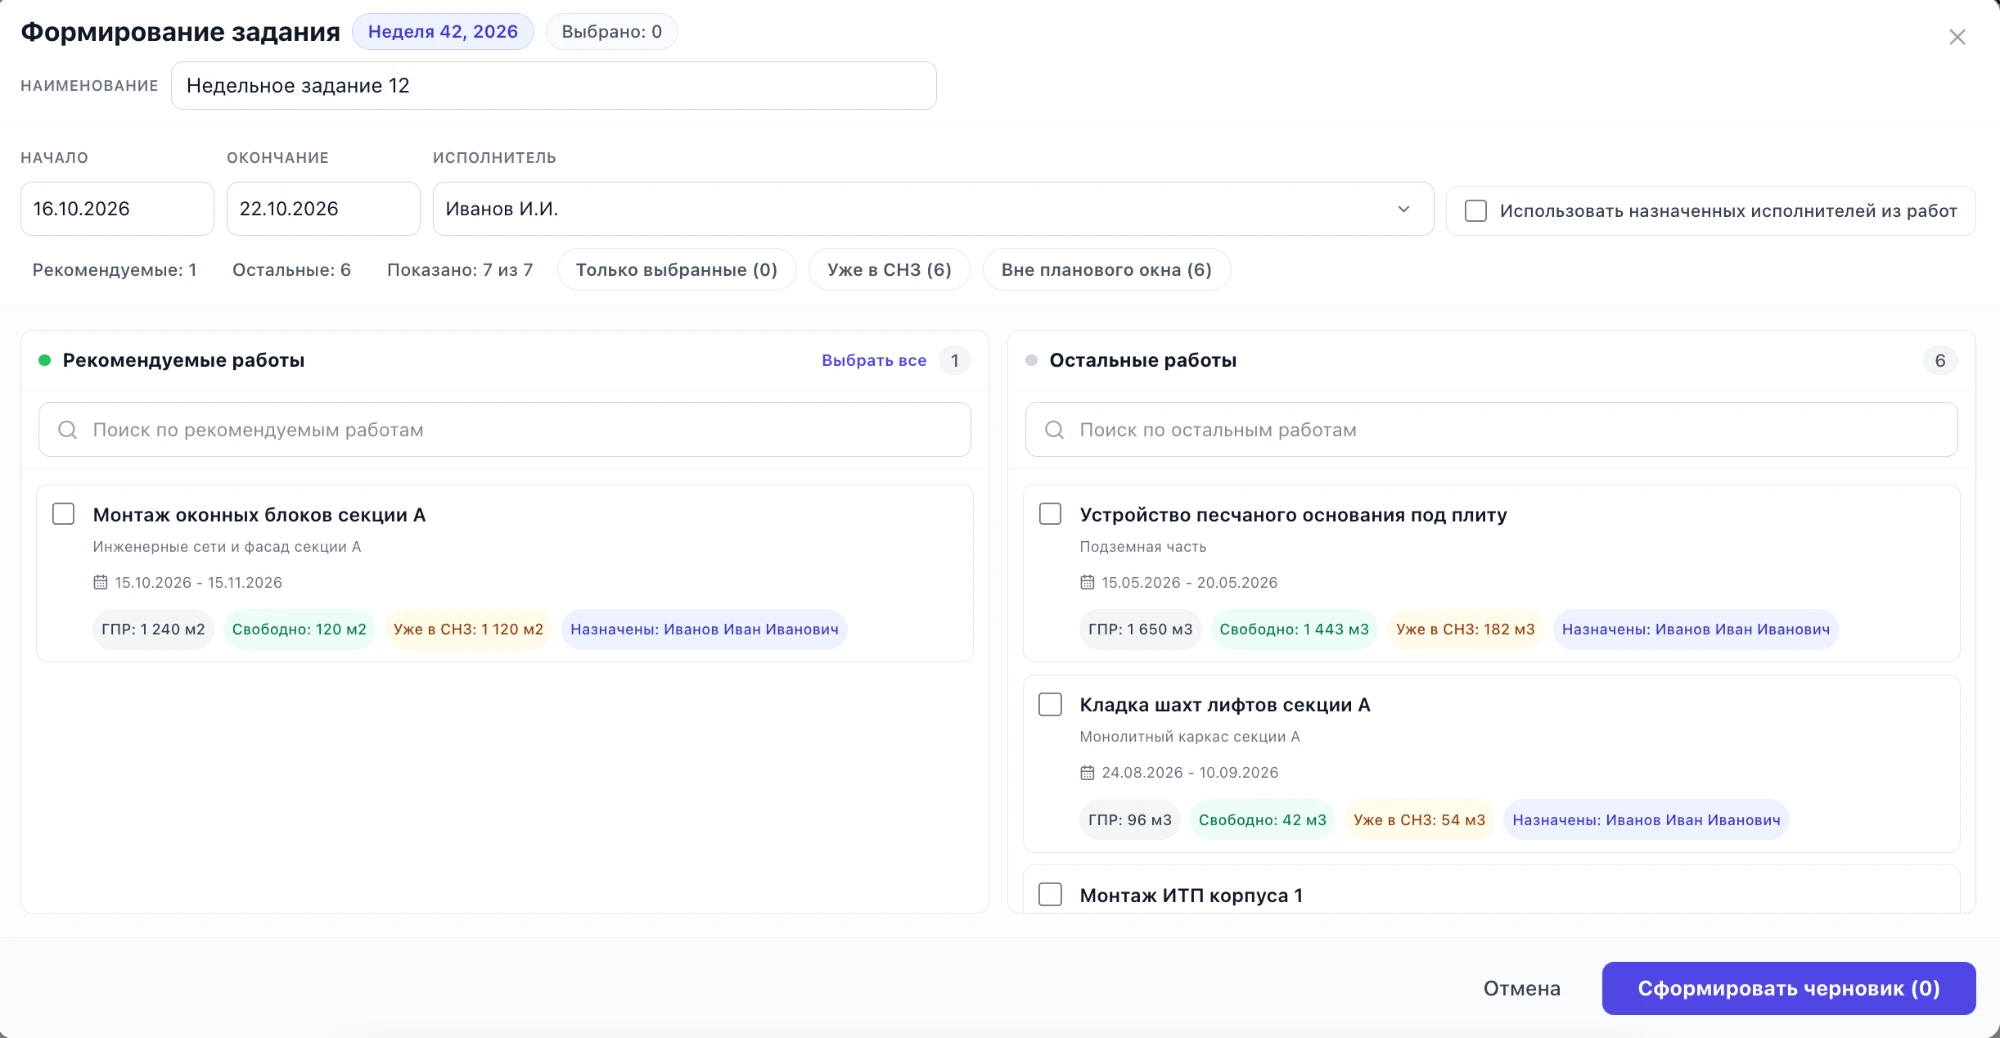2000x1038 pixels.
Task: Focus the other works search field
Action: 1491,430
